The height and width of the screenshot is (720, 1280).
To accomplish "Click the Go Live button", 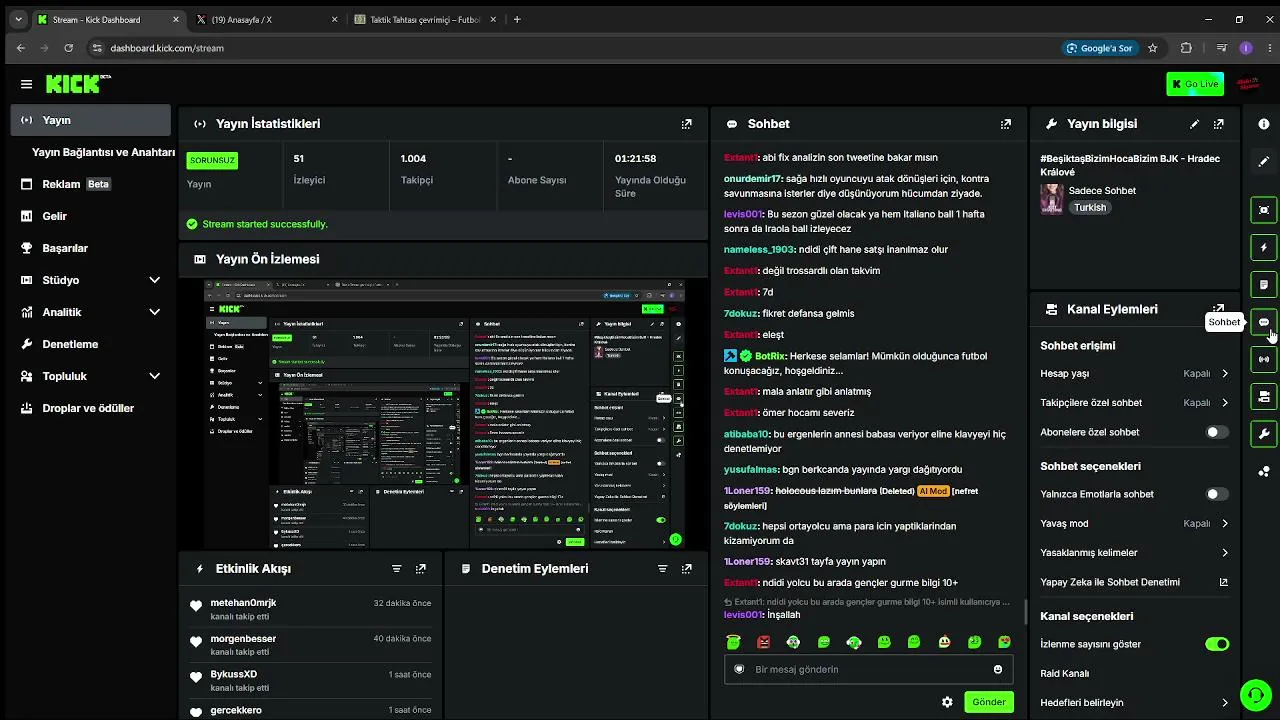I will pos(1195,84).
